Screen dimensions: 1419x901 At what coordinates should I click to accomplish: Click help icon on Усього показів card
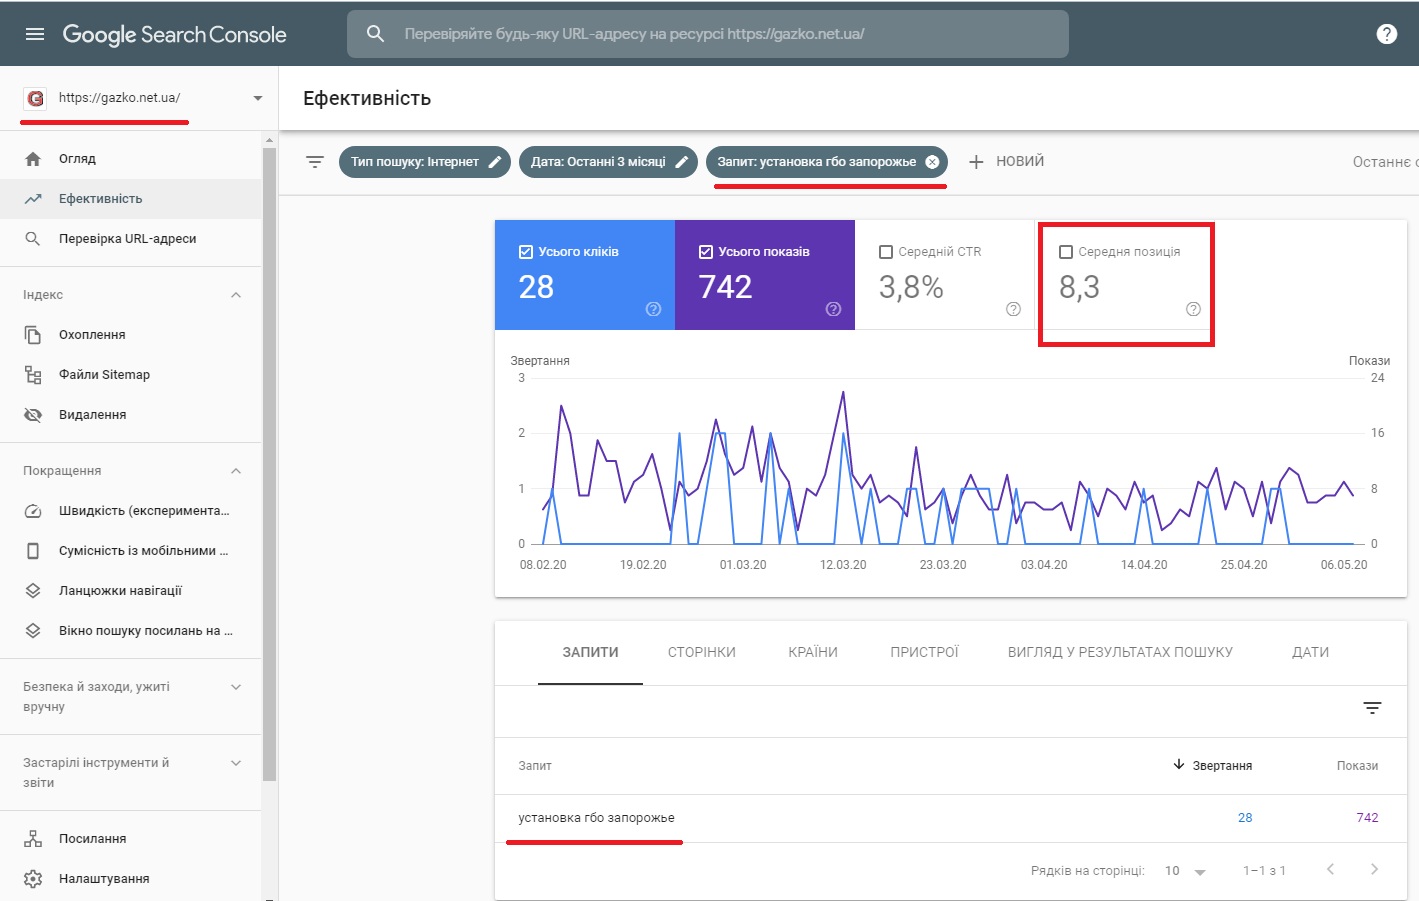[x=833, y=309]
